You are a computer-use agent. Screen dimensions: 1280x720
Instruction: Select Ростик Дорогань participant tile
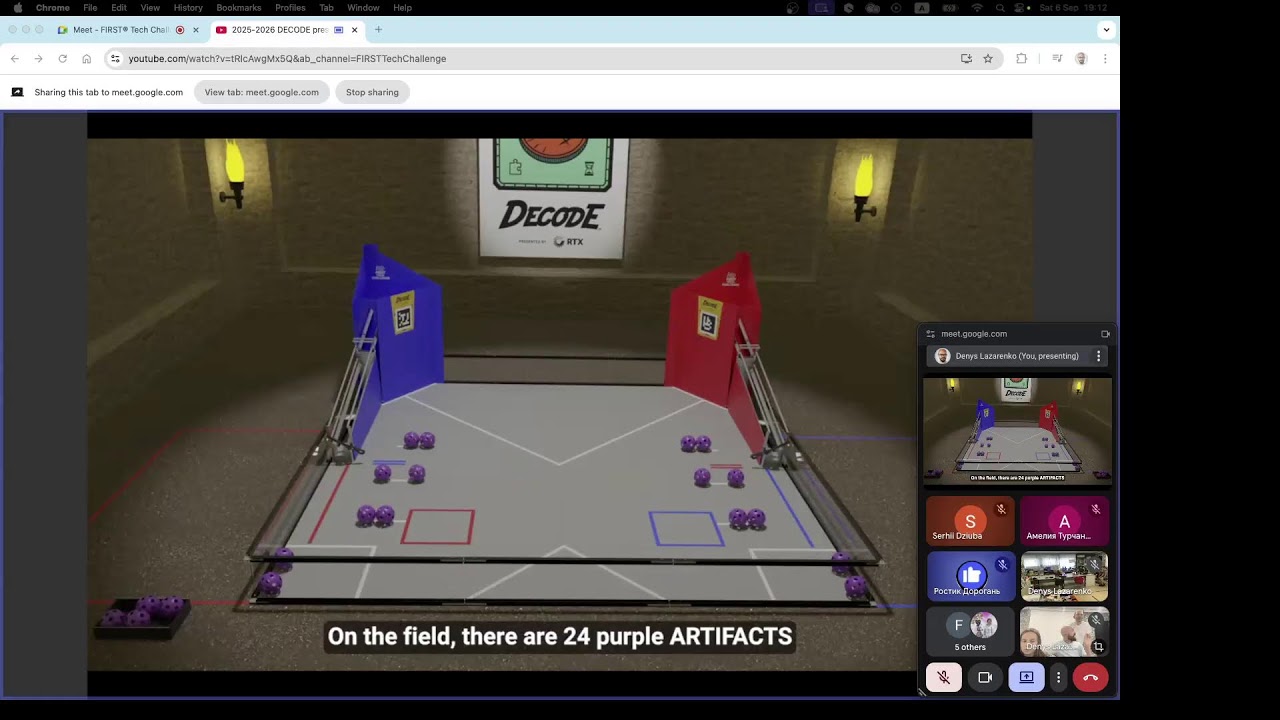[x=970, y=576]
